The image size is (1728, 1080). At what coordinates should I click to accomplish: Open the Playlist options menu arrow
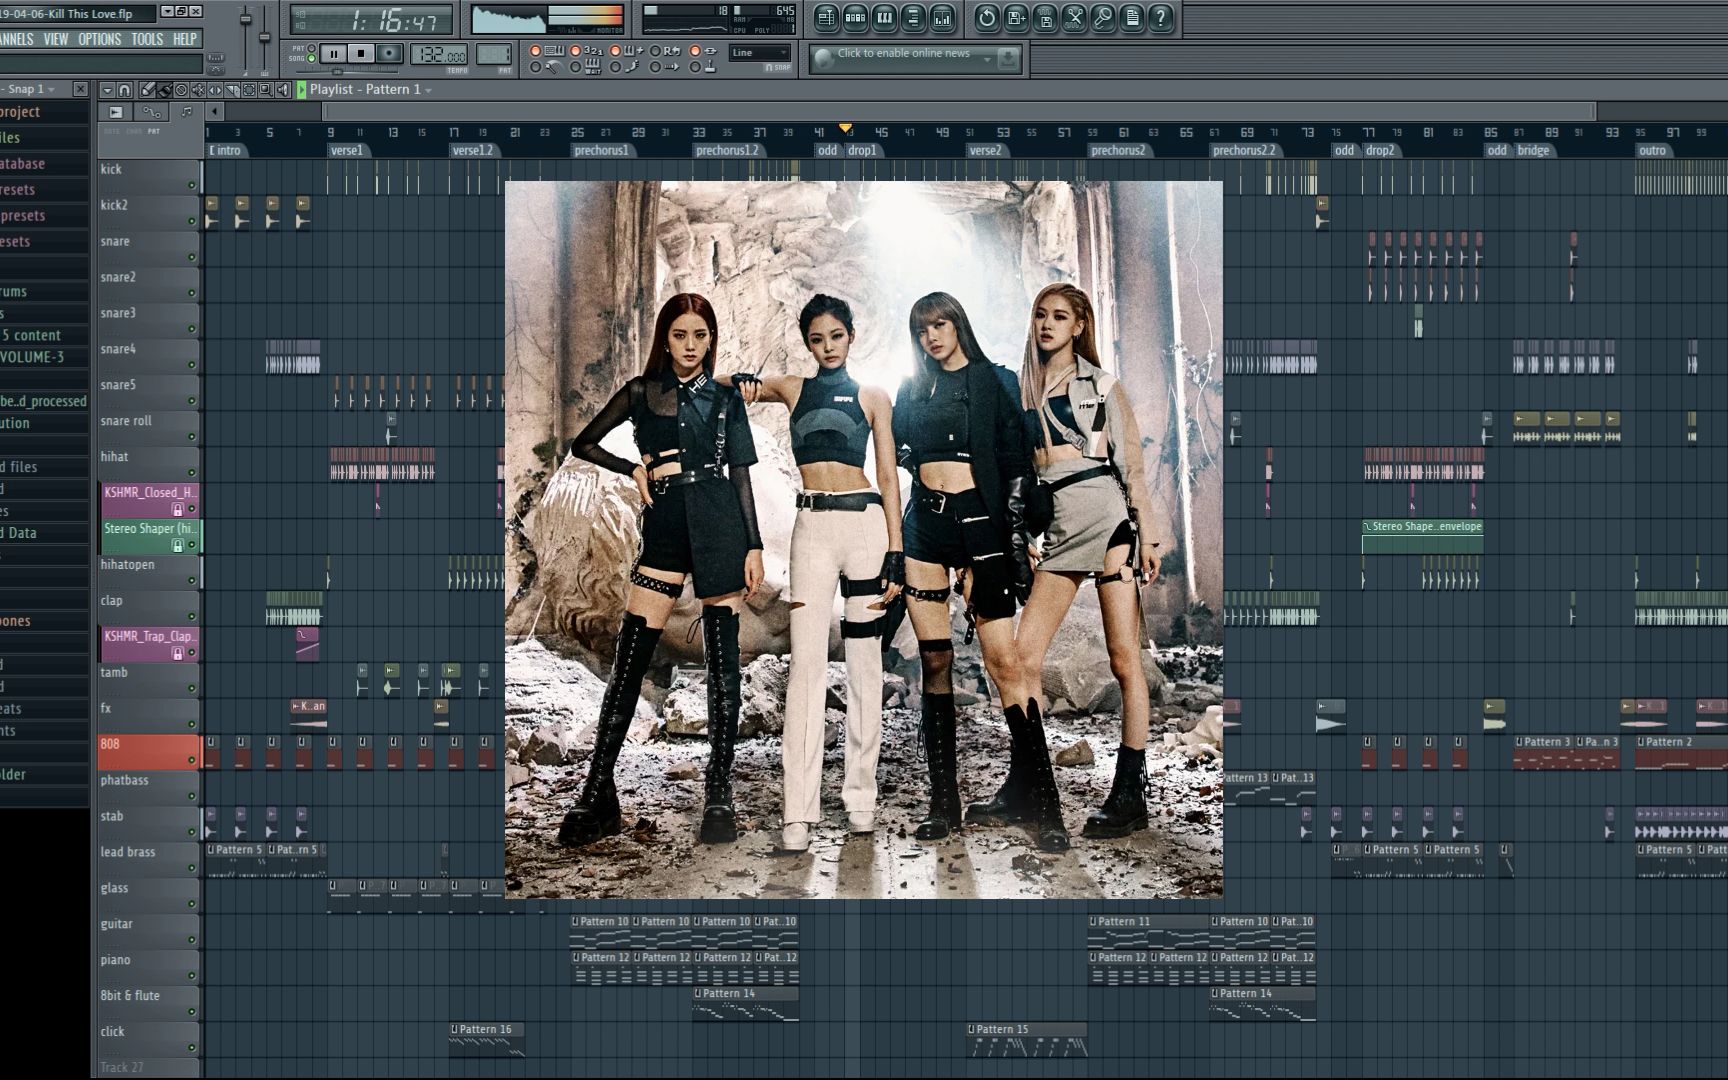click(x=107, y=90)
